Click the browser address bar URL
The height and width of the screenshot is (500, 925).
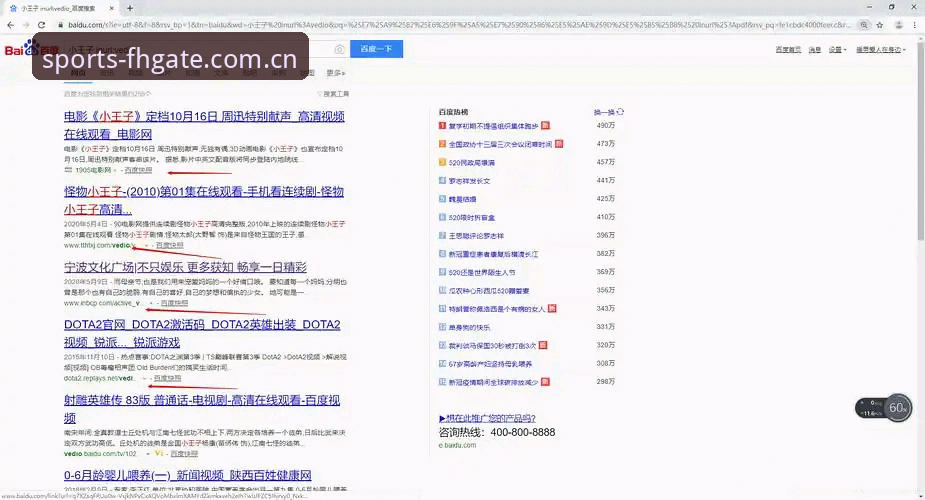pos(460,25)
